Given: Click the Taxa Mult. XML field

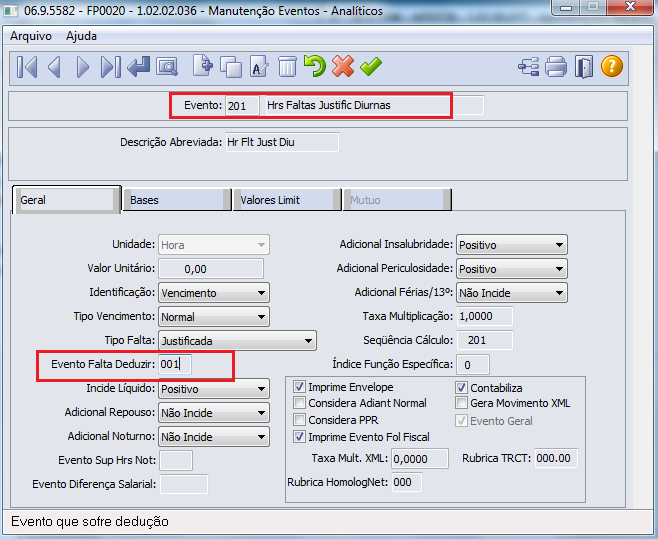Looking at the screenshot, I should pyautogui.click(x=420, y=458).
